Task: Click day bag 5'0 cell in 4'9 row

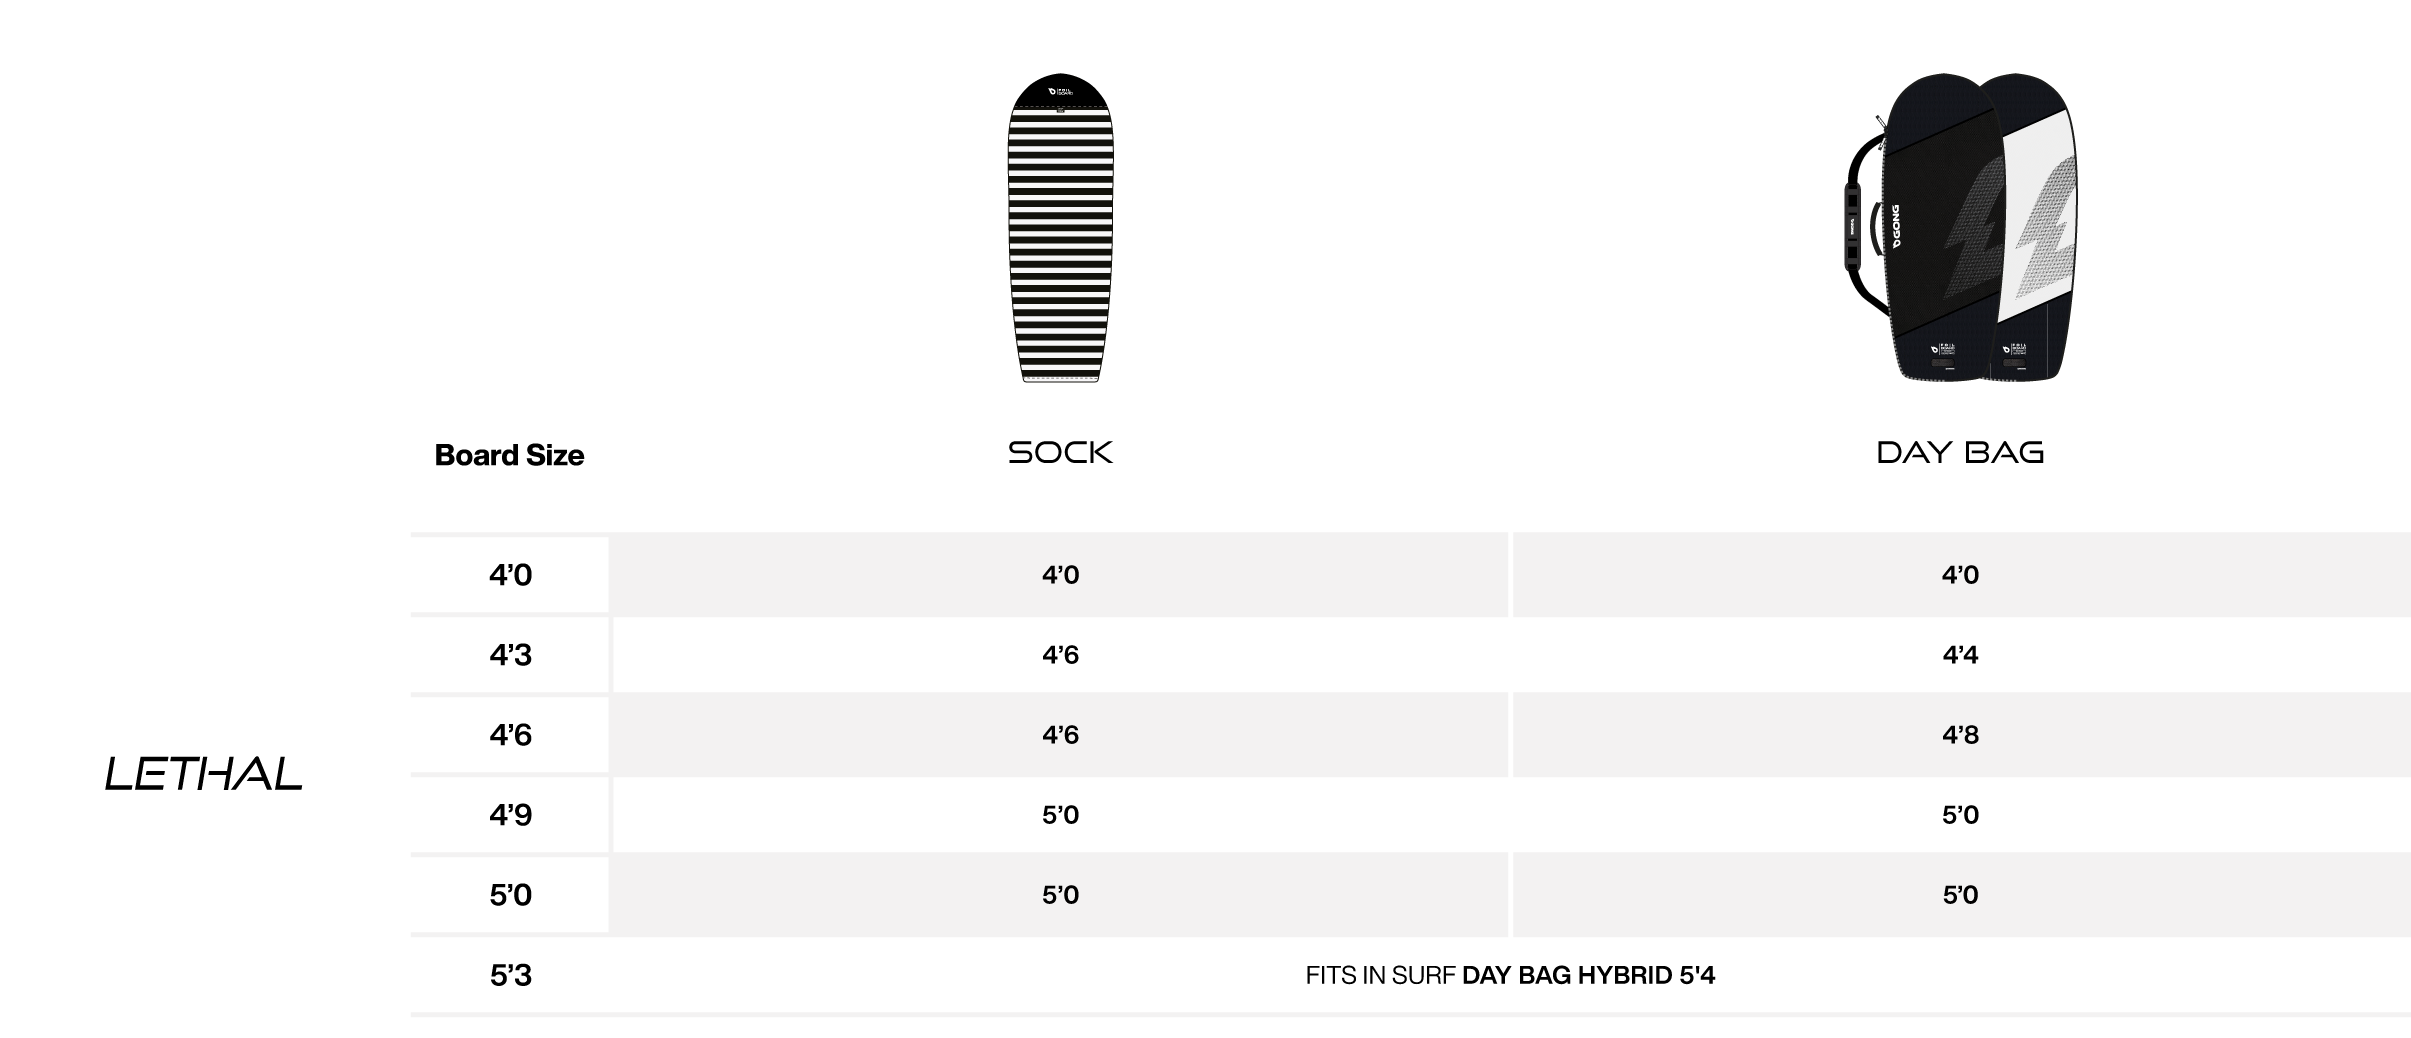Action: tap(1960, 815)
